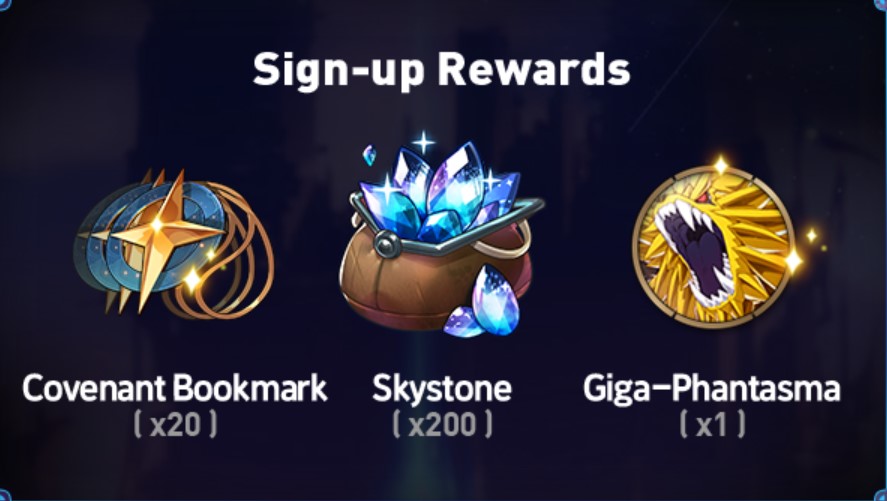Tap the small floating crystal above the pouch

point(369,155)
